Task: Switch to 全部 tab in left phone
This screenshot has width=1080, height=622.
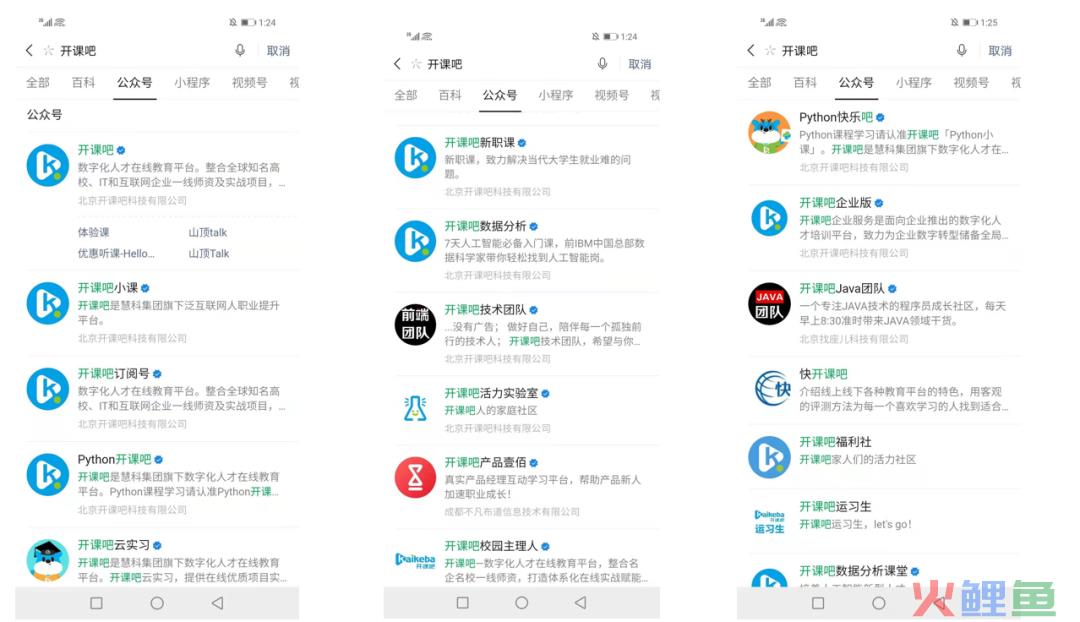Action: [38, 83]
